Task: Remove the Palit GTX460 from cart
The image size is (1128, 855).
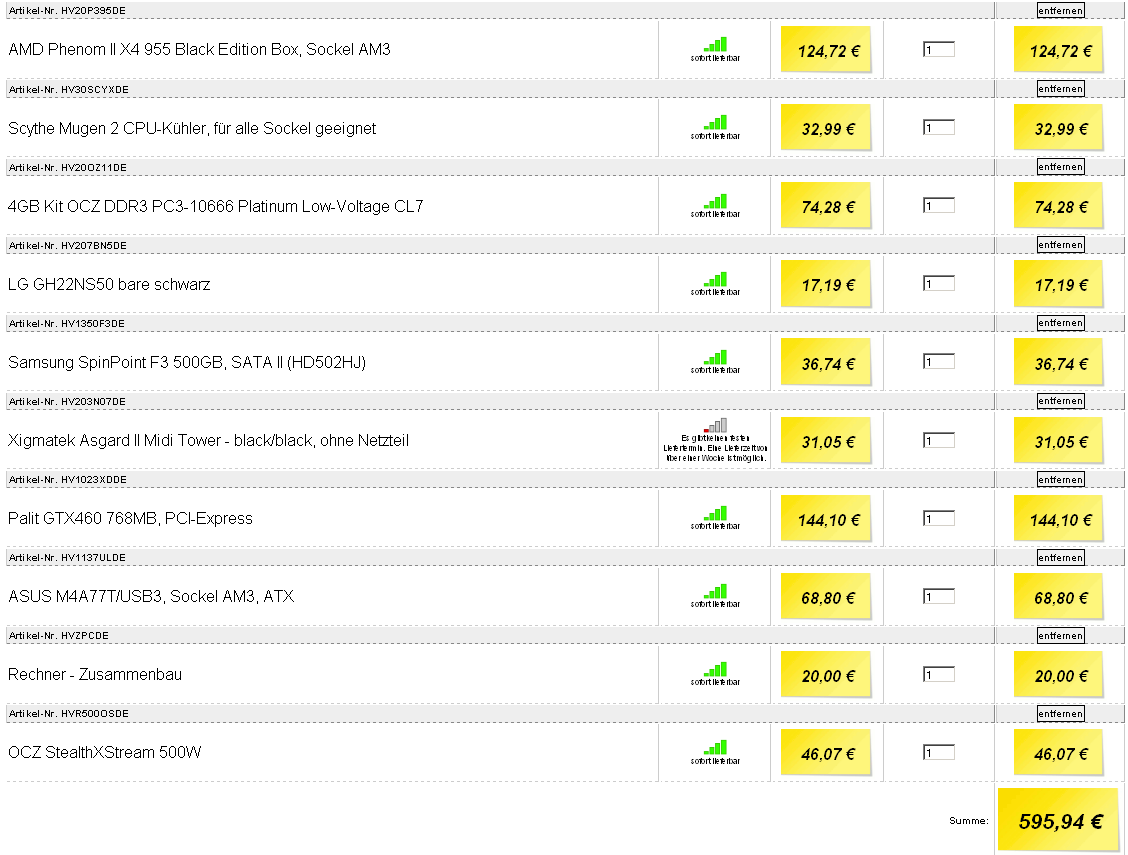Action: click(x=1060, y=480)
